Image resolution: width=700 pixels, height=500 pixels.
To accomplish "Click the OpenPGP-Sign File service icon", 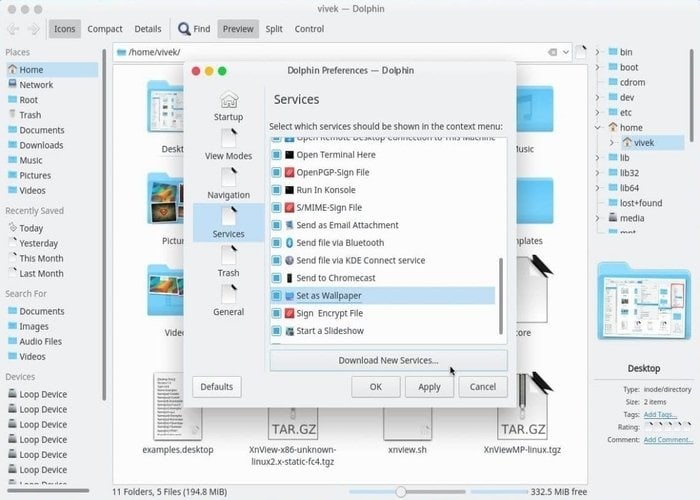I will 289,172.
